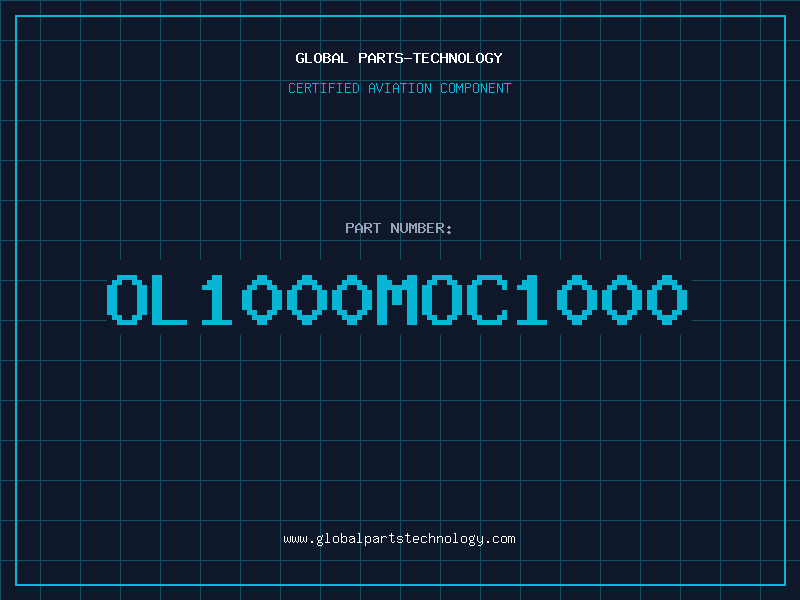Image resolution: width=800 pixels, height=600 pixels.
Task: Select the part number OL1000MOC1000
Action: point(397,299)
